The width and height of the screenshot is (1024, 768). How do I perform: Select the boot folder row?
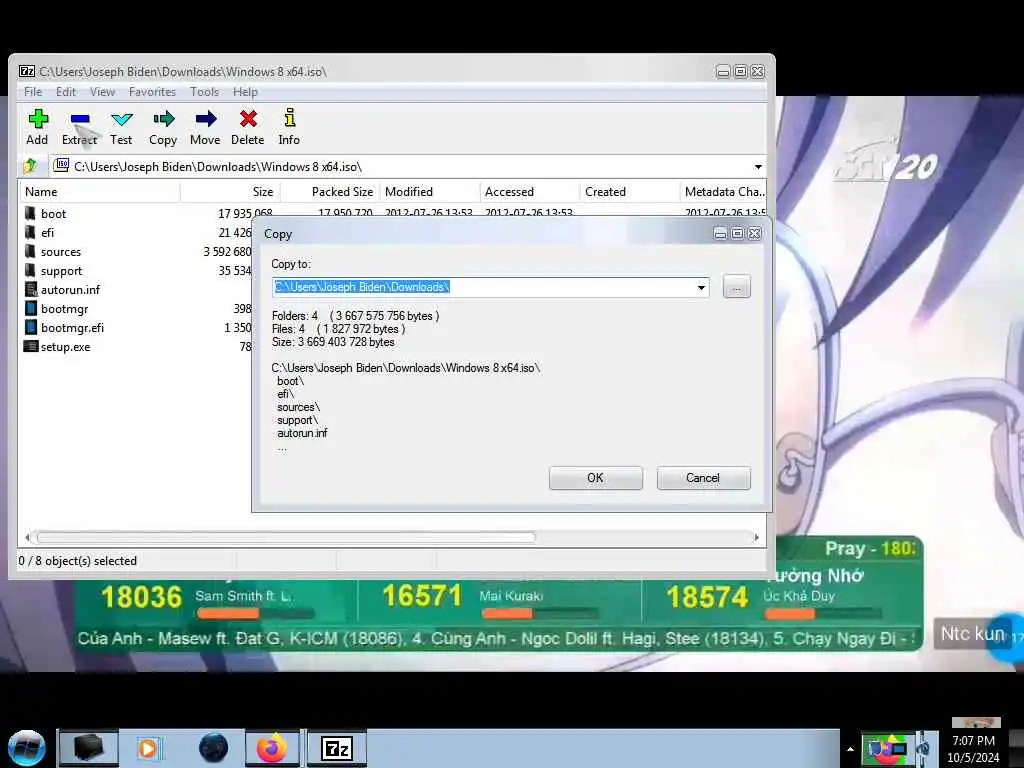pos(53,214)
